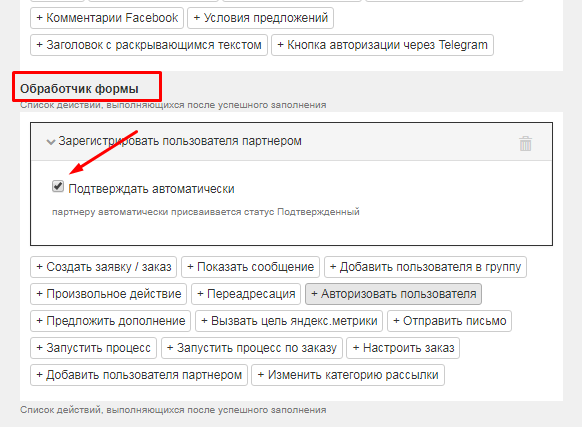Collapse the 'Зарегистрировать пользователя партнером' chevron

pyautogui.click(x=50, y=141)
